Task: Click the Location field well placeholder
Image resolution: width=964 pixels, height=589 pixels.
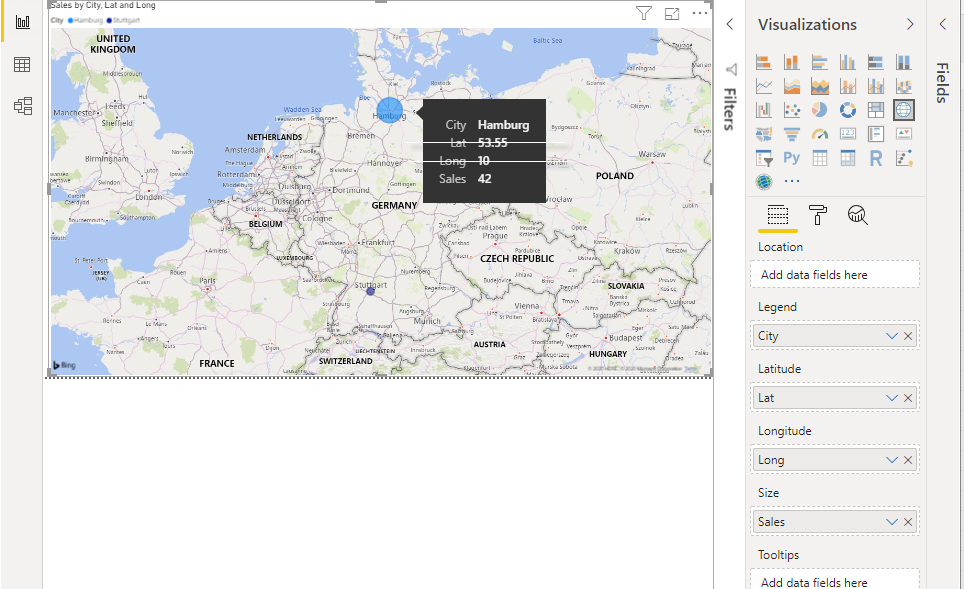Action: pyautogui.click(x=835, y=274)
